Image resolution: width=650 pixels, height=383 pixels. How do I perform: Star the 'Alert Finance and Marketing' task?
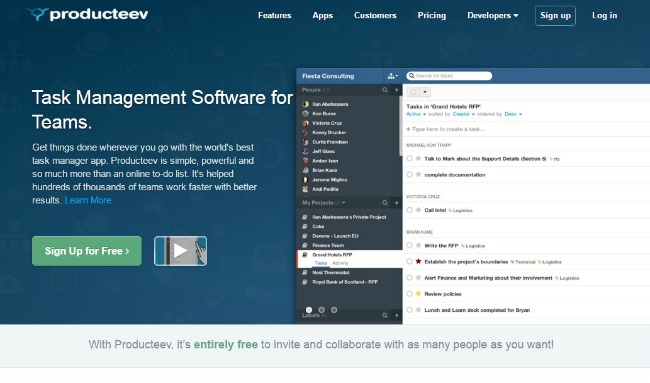(418, 278)
